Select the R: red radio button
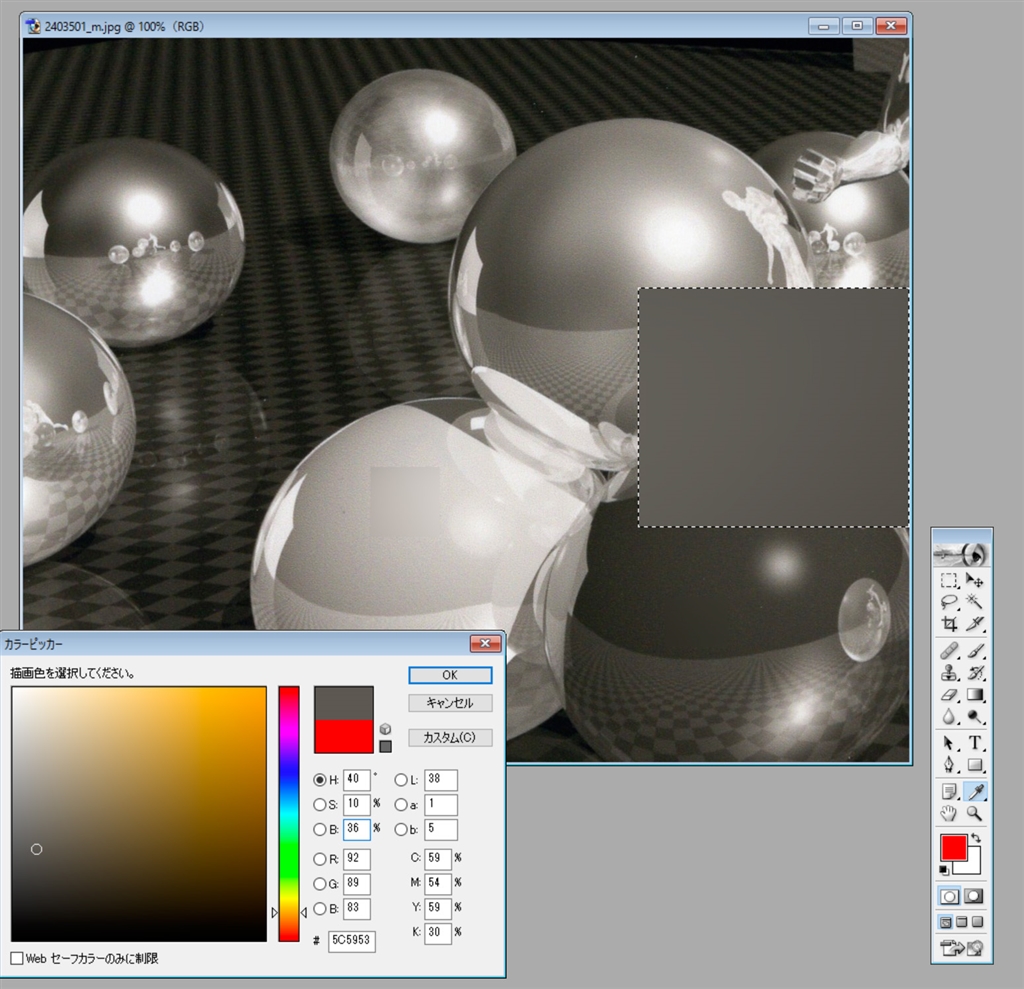Screen dimensions: 1024x989 click(320, 859)
